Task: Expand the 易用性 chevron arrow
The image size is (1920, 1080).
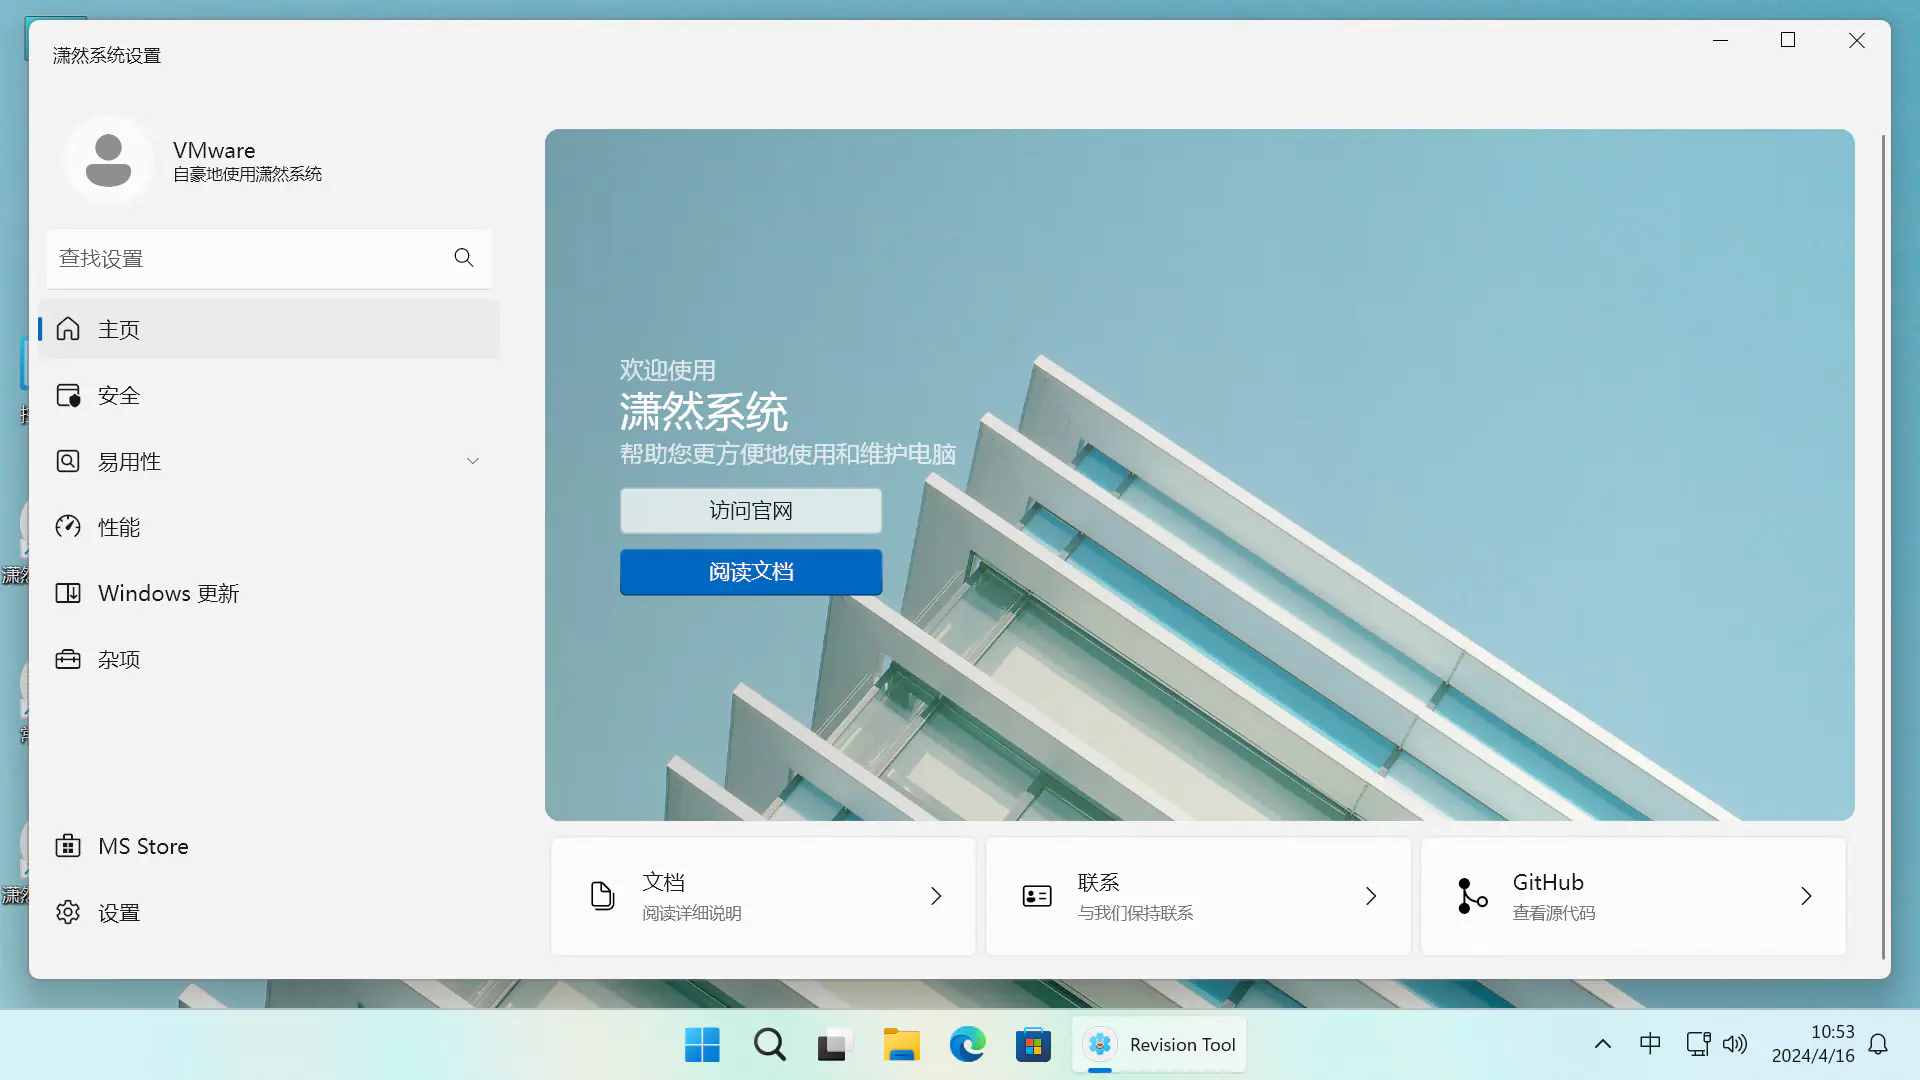Action: (473, 461)
